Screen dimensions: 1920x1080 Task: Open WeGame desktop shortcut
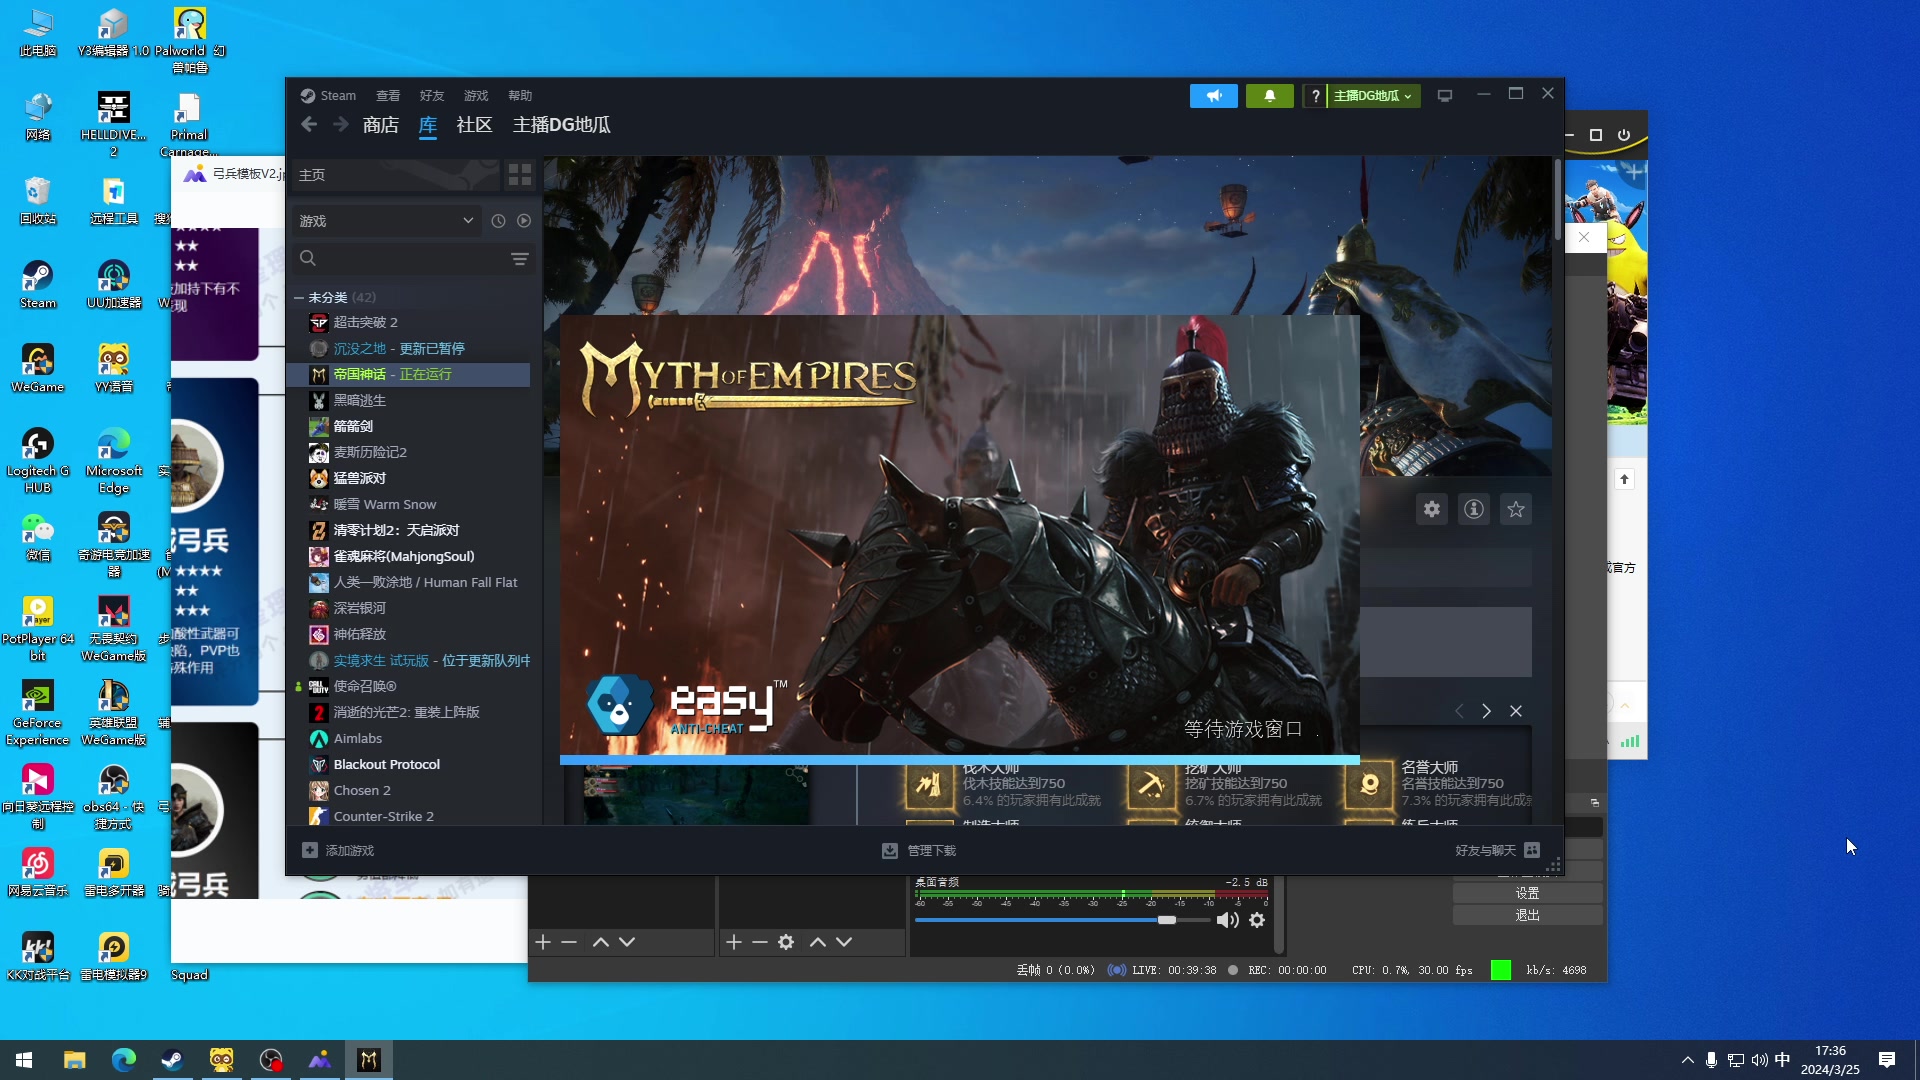38,369
